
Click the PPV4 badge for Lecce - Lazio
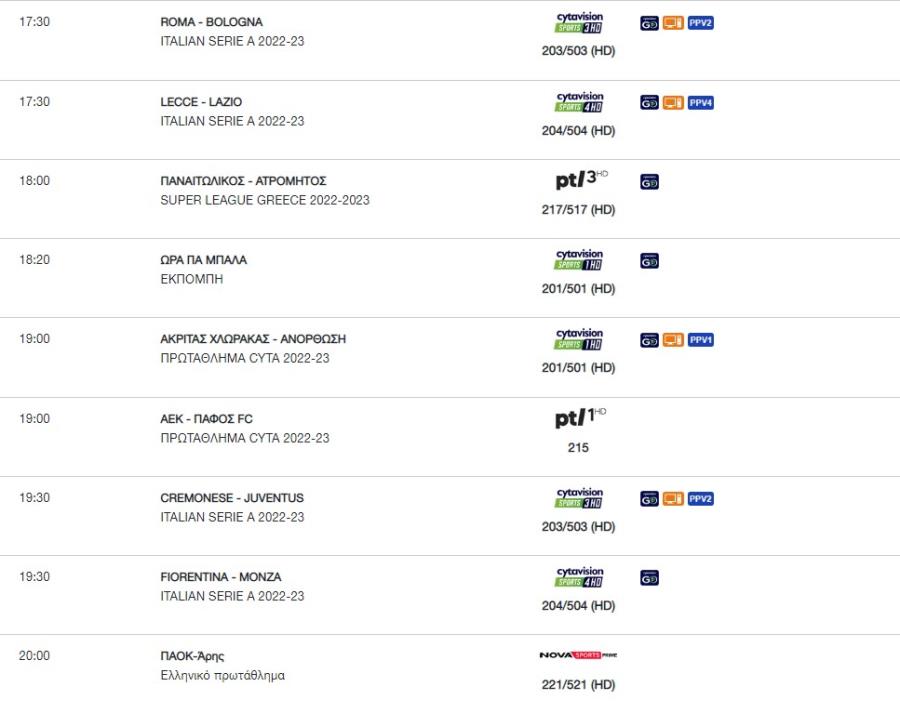point(700,103)
